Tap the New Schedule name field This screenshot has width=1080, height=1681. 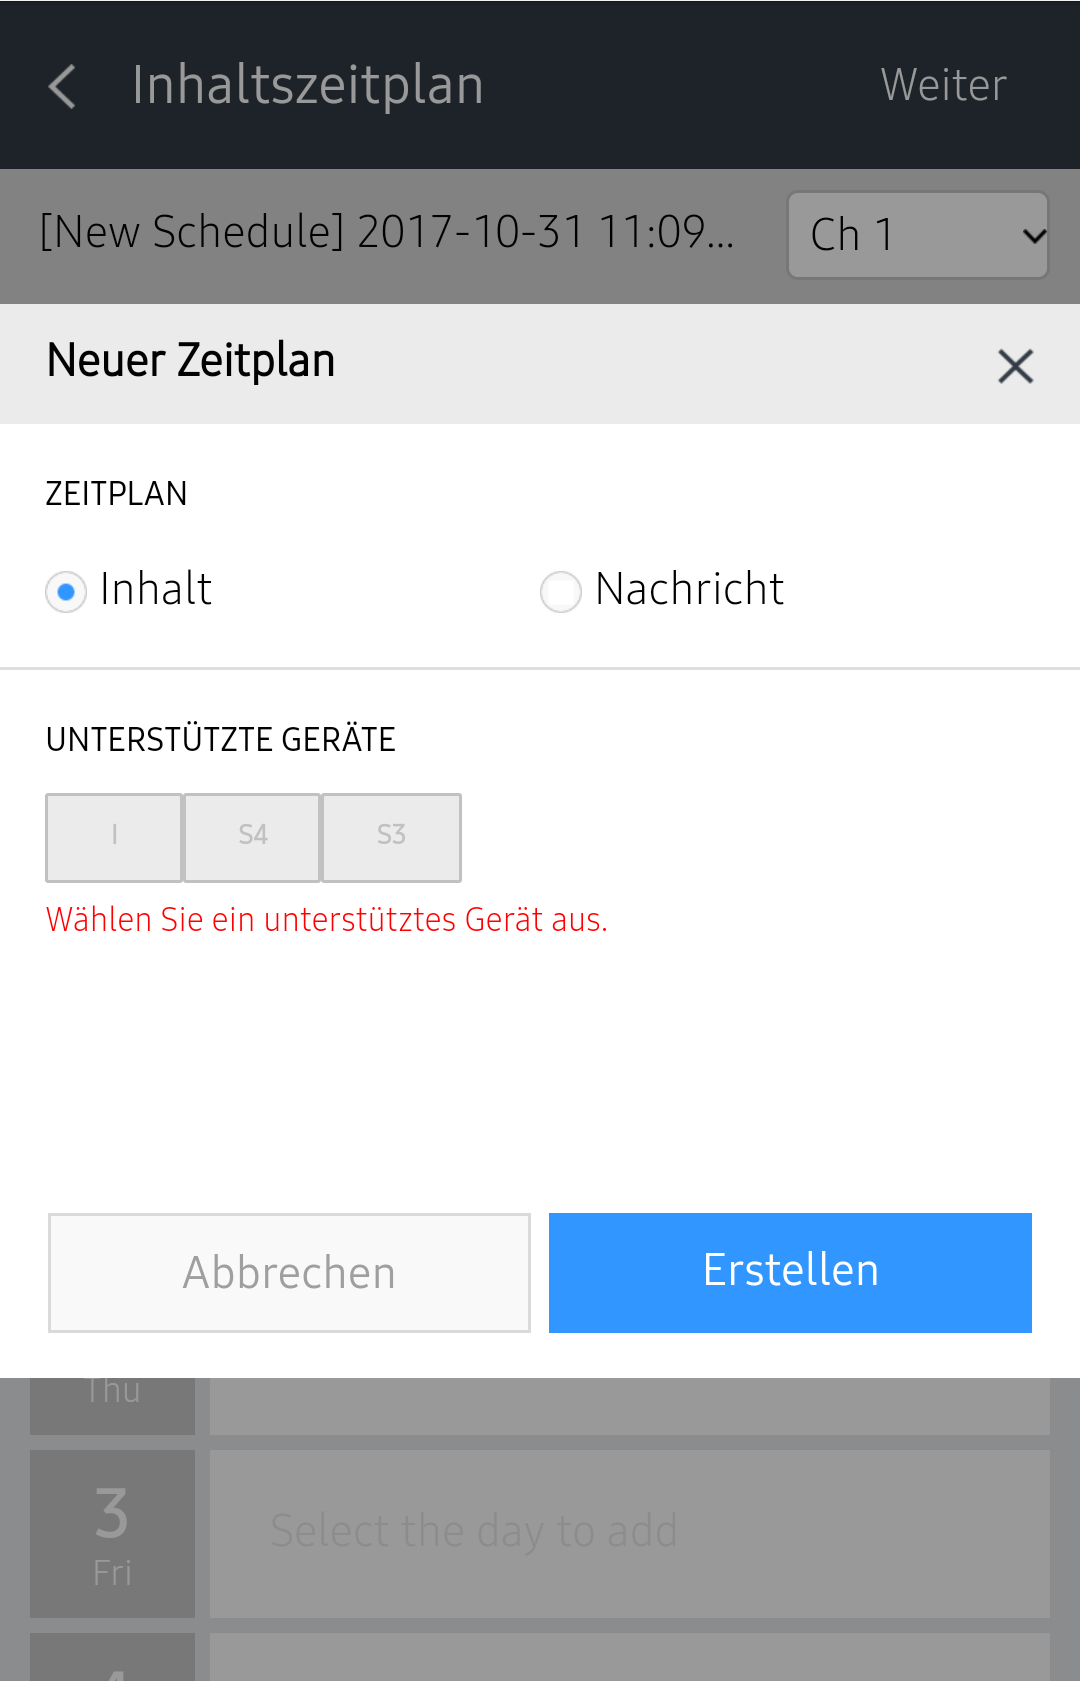(x=387, y=233)
